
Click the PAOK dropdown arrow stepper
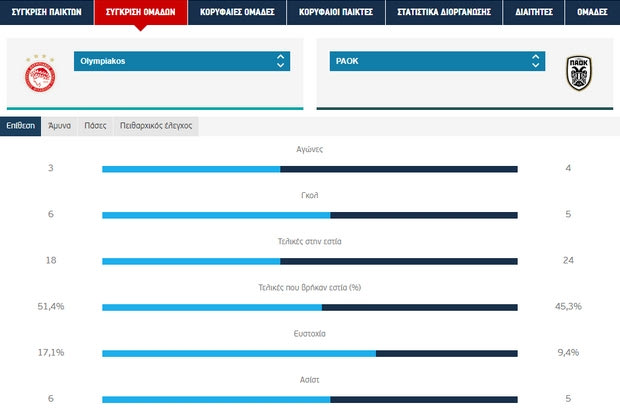[536, 61]
